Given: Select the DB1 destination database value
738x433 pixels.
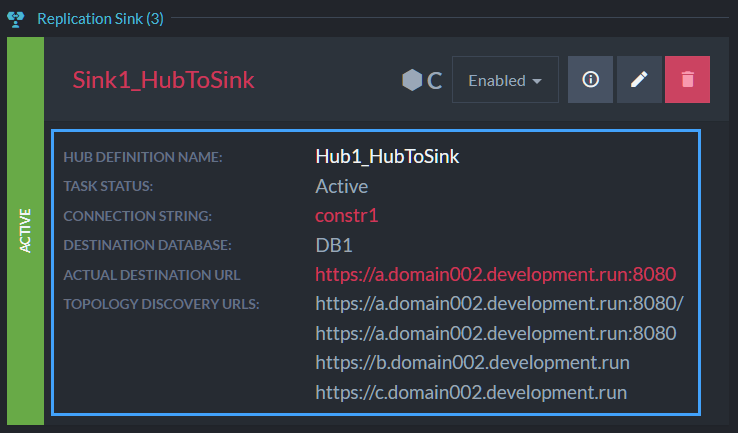Looking at the screenshot, I should coord(334,245).
